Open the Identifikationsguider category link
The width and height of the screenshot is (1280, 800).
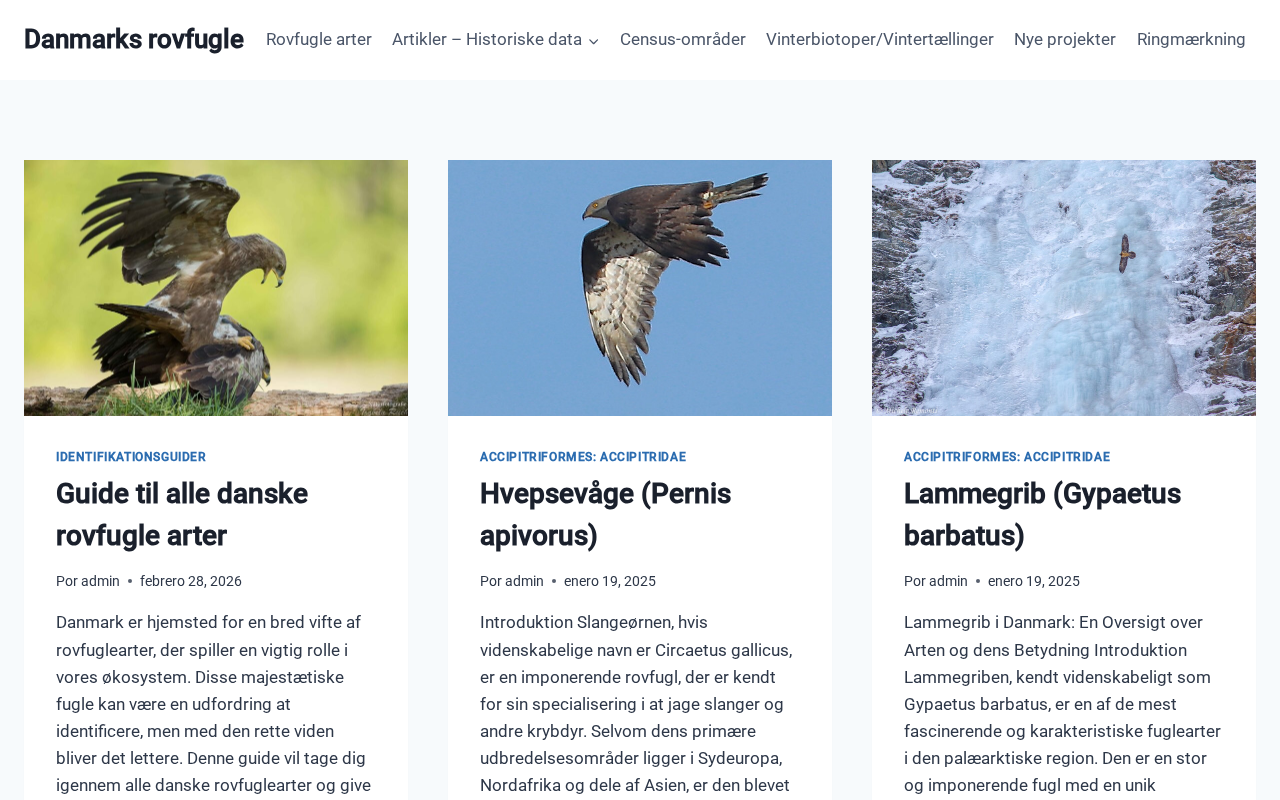click(131, 457)
